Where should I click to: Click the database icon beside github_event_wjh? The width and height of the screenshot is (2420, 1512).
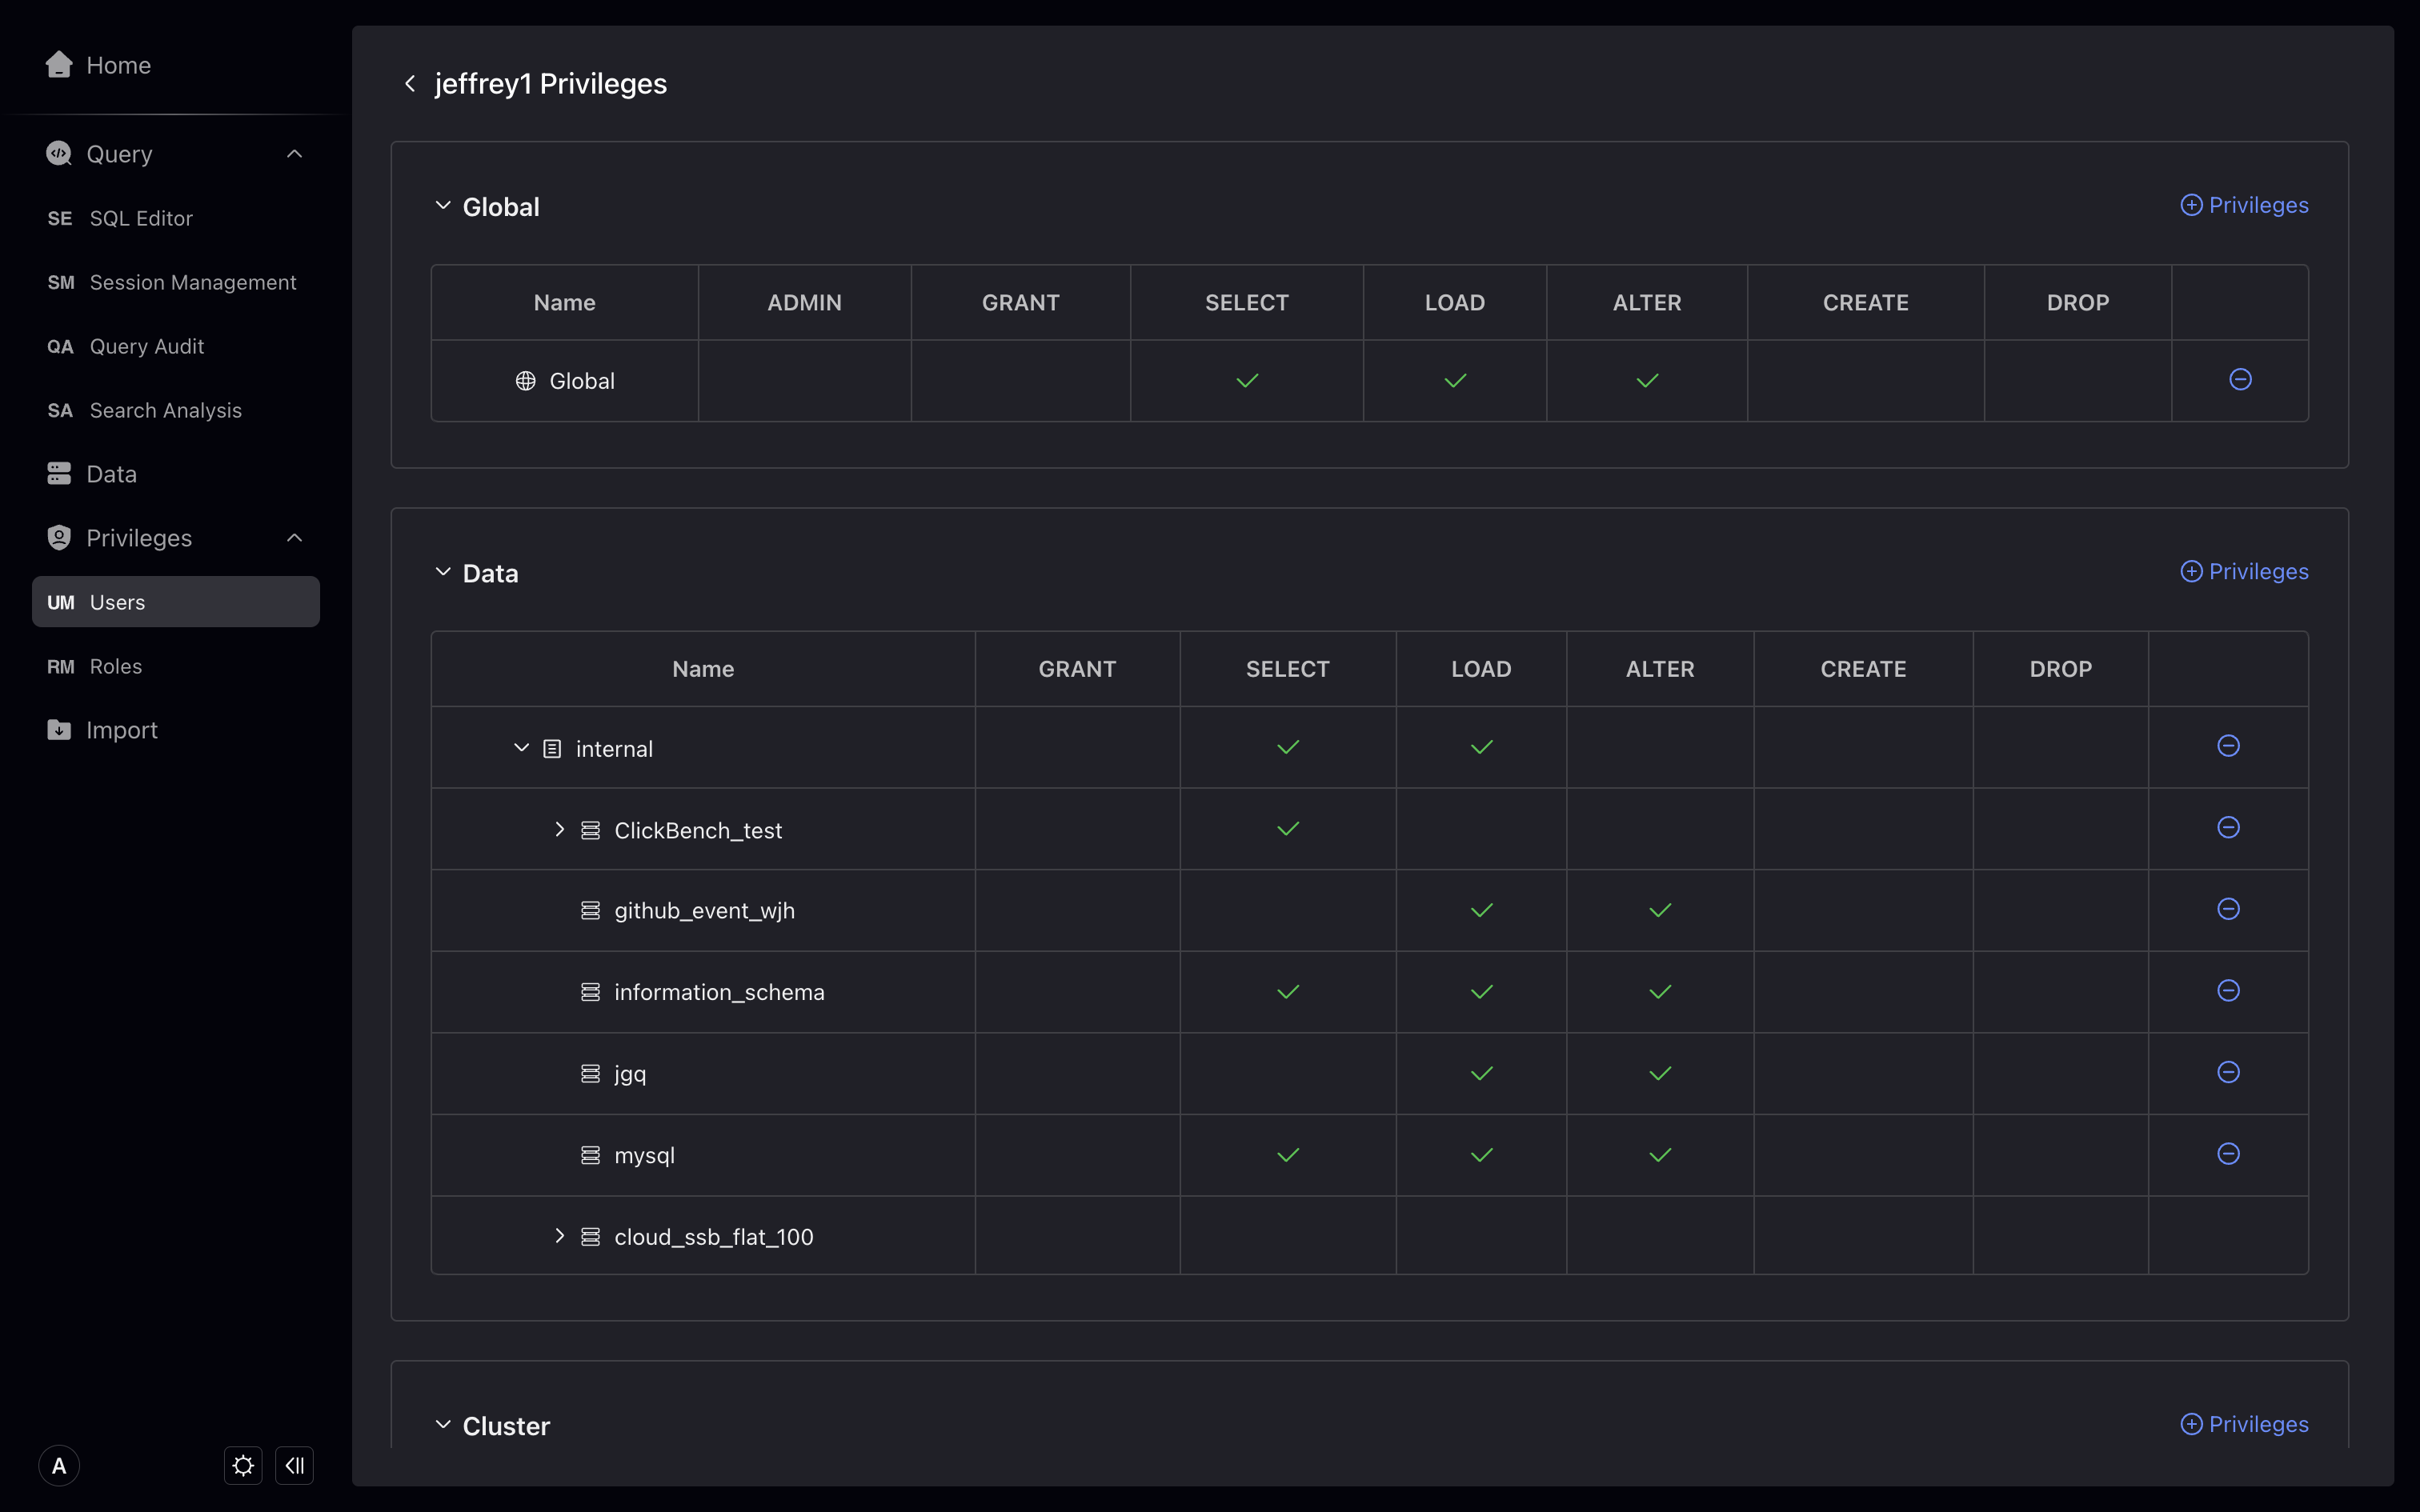591,910
